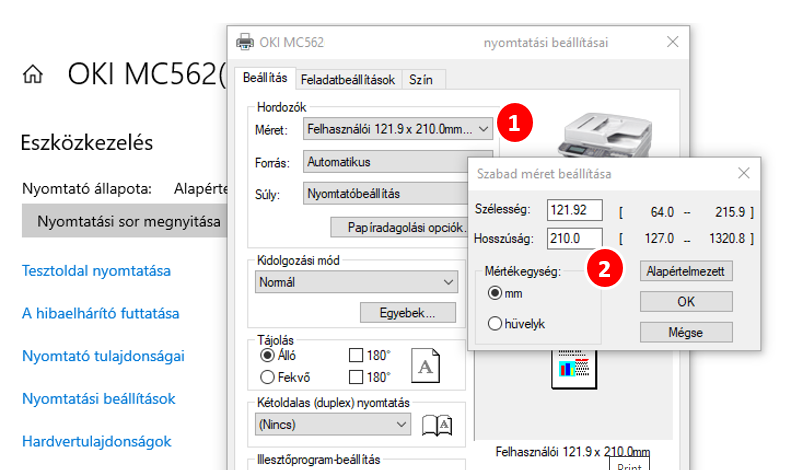Open the Nyomtató tulajdonságai link
Viewport: 799px width, 470px height.
coord(103,356)
